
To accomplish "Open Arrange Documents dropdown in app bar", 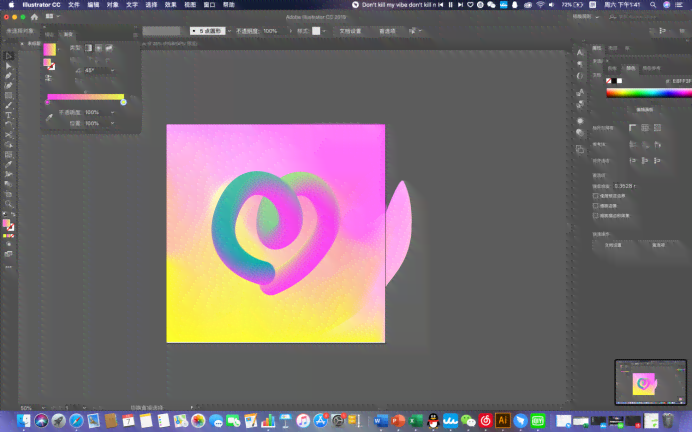I will pos(53,16).
